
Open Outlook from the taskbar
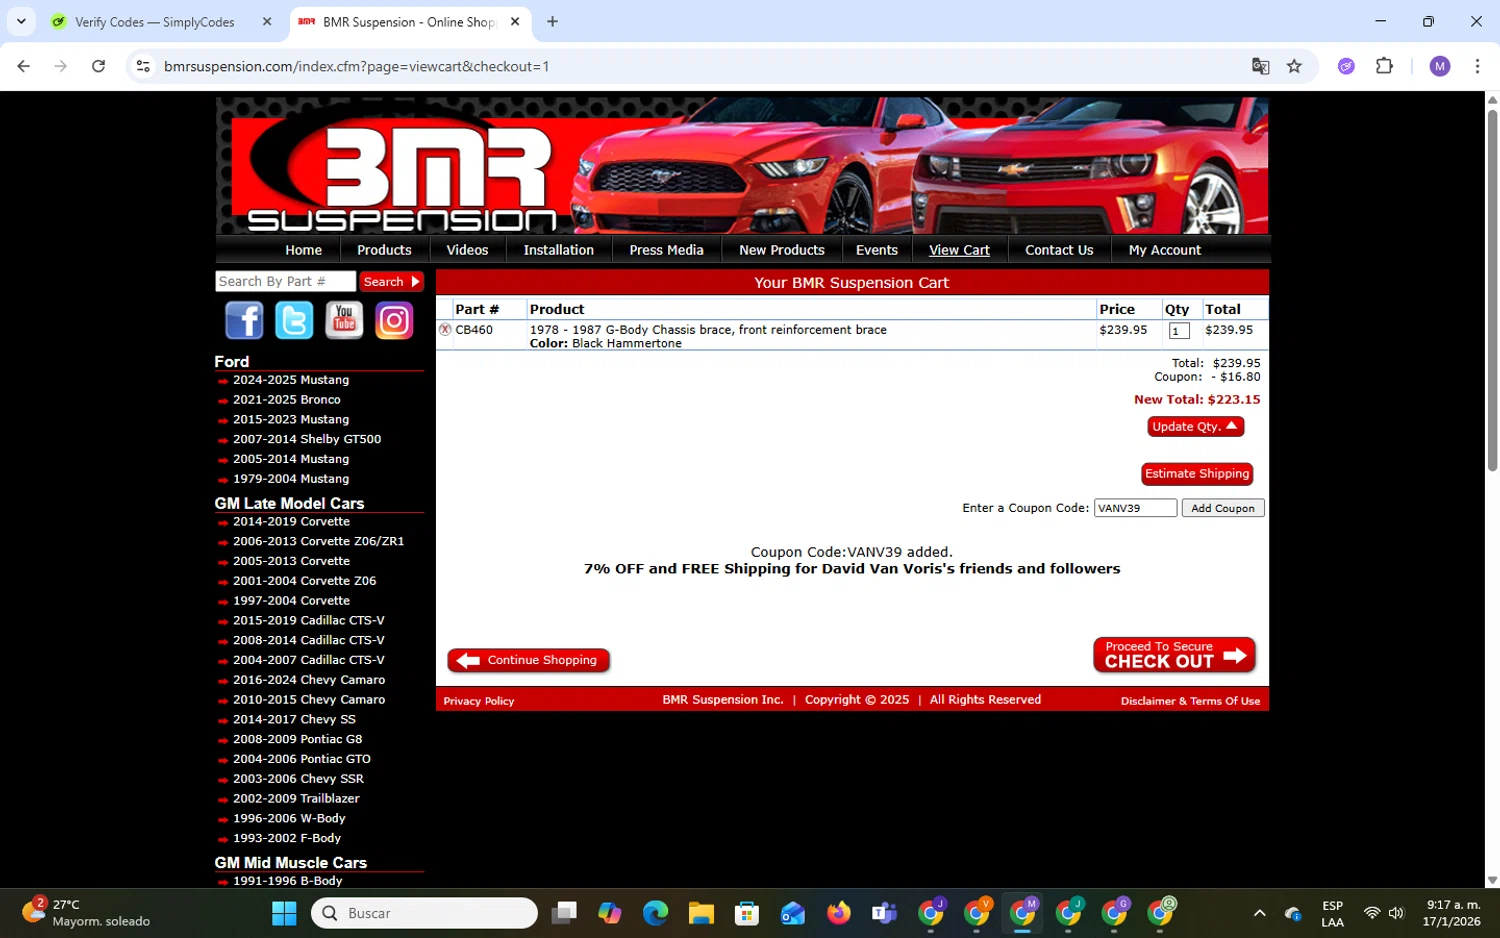pyautogui.click(x=793, y=913)
